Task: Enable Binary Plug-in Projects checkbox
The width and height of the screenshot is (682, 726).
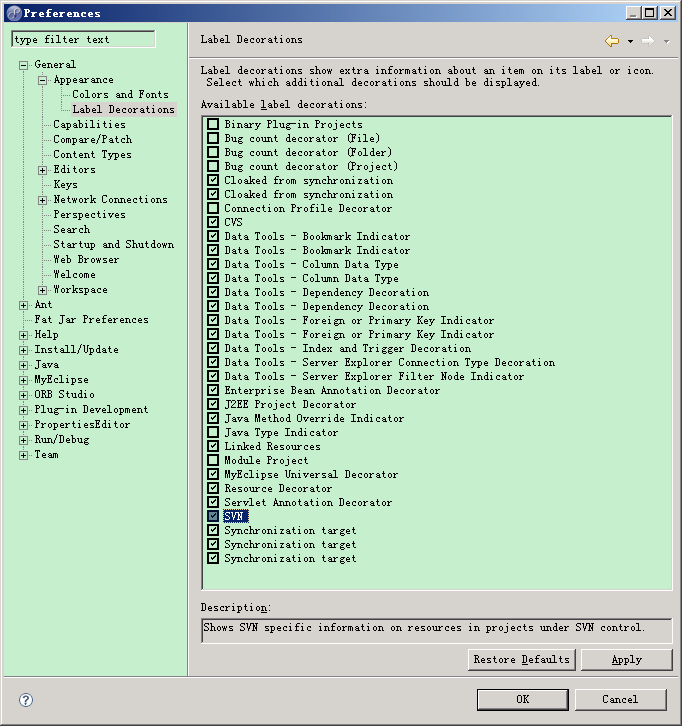Action: pyautogui.click(x=213, y=124)
